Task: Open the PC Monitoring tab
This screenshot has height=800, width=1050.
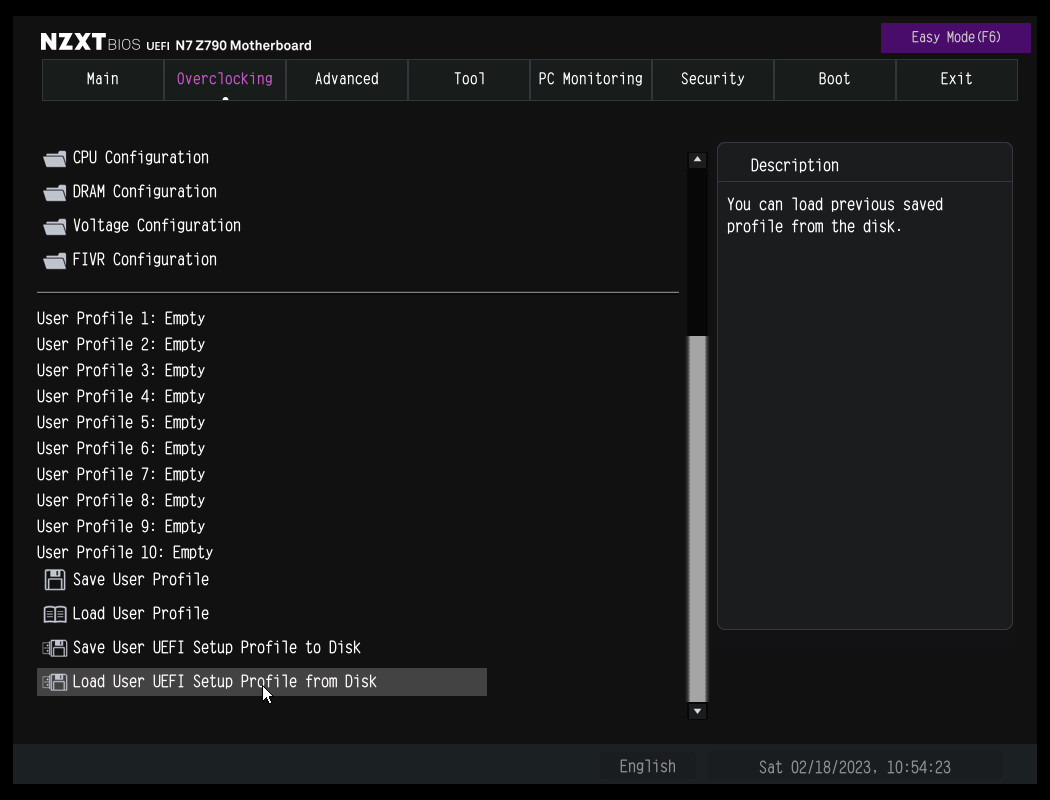Action: point(590,79)
